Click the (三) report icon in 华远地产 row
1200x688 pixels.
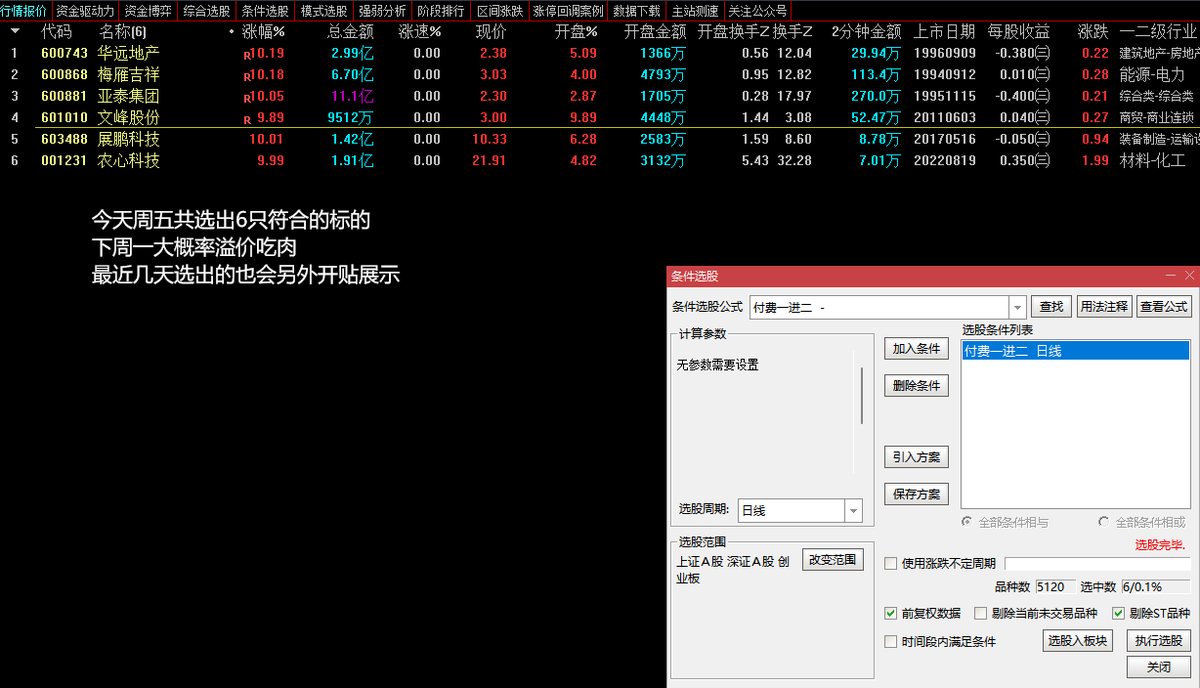point(1043,53)
